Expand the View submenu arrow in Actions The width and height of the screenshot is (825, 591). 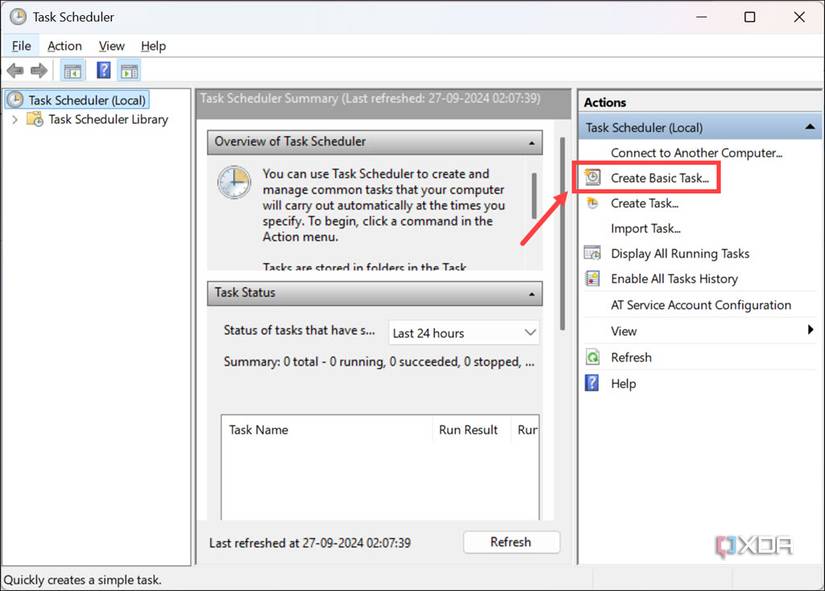click(810, 330)
